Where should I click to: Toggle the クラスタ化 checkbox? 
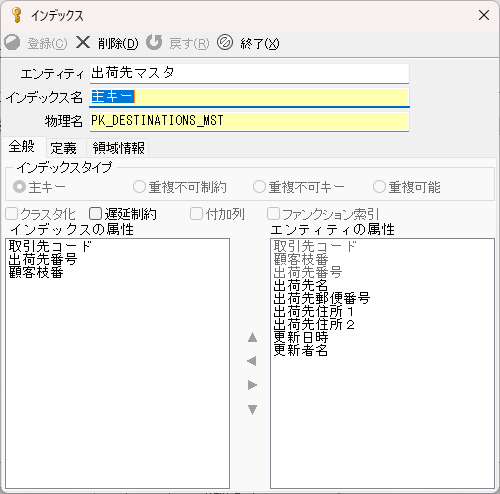[41, 214]
